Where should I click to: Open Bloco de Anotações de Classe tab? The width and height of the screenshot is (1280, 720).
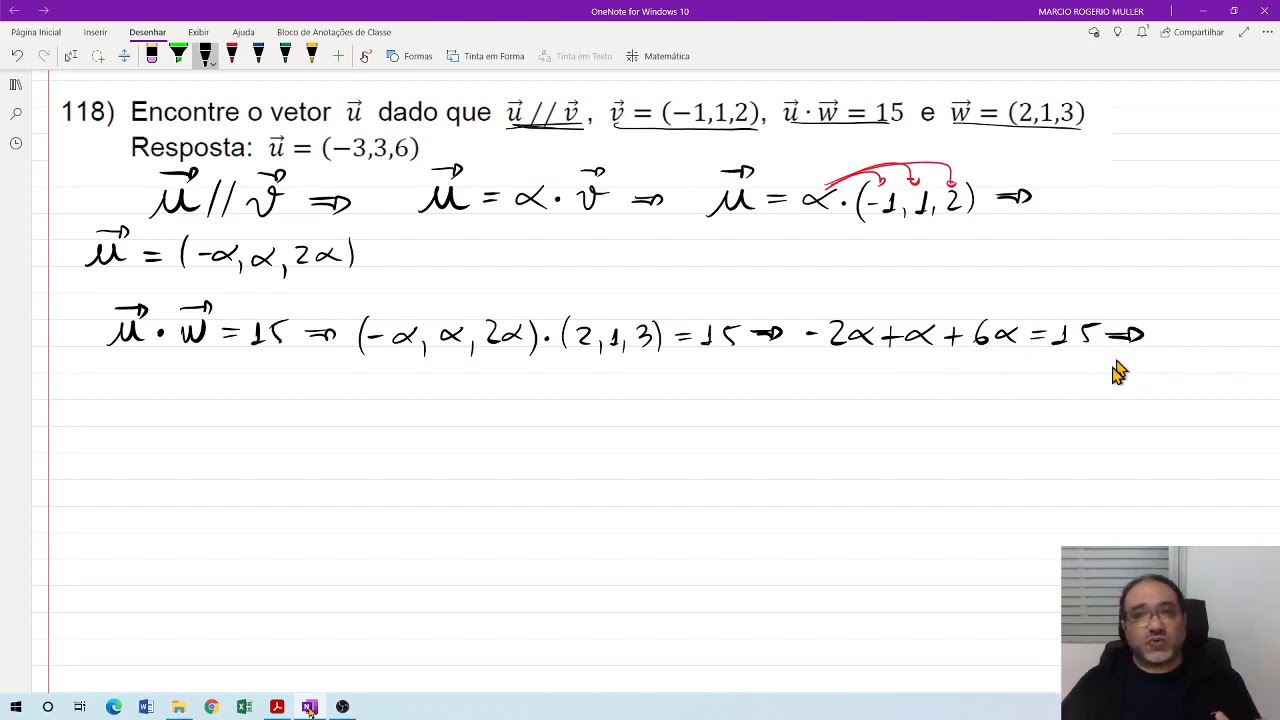click(334, 32)
